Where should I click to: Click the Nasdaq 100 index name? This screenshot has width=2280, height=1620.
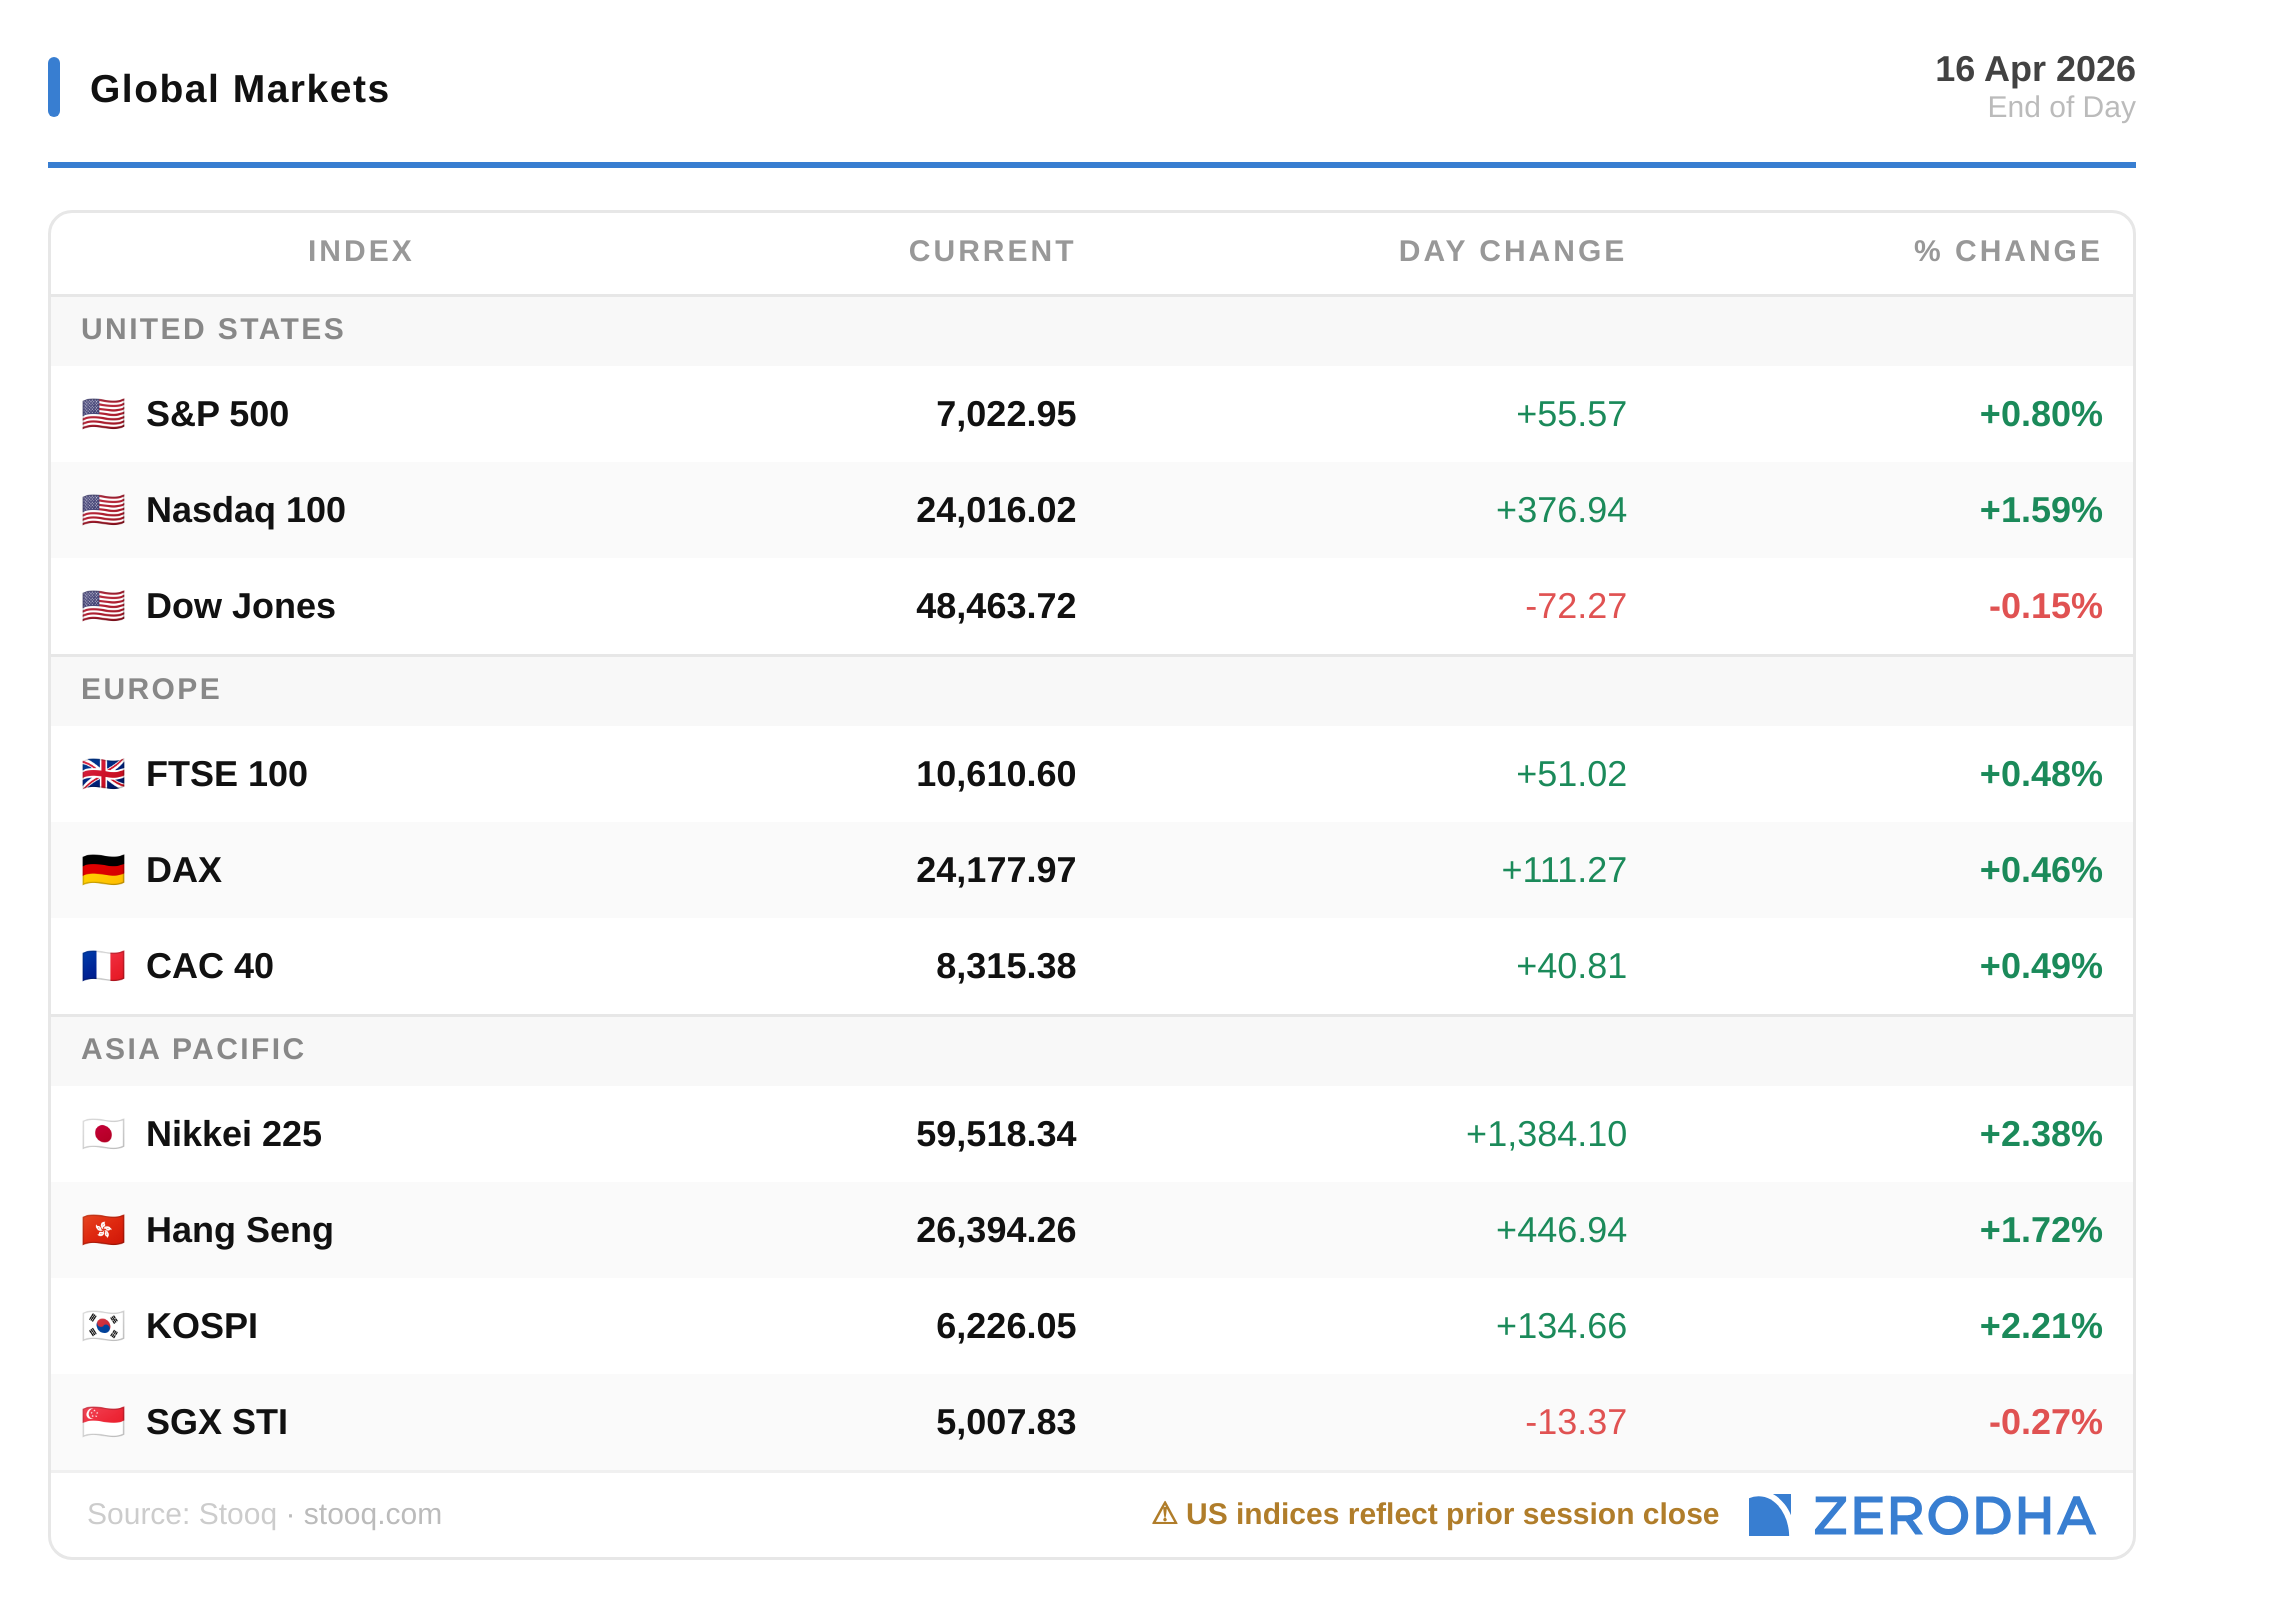pyautogui.click(x=245, y=510)
